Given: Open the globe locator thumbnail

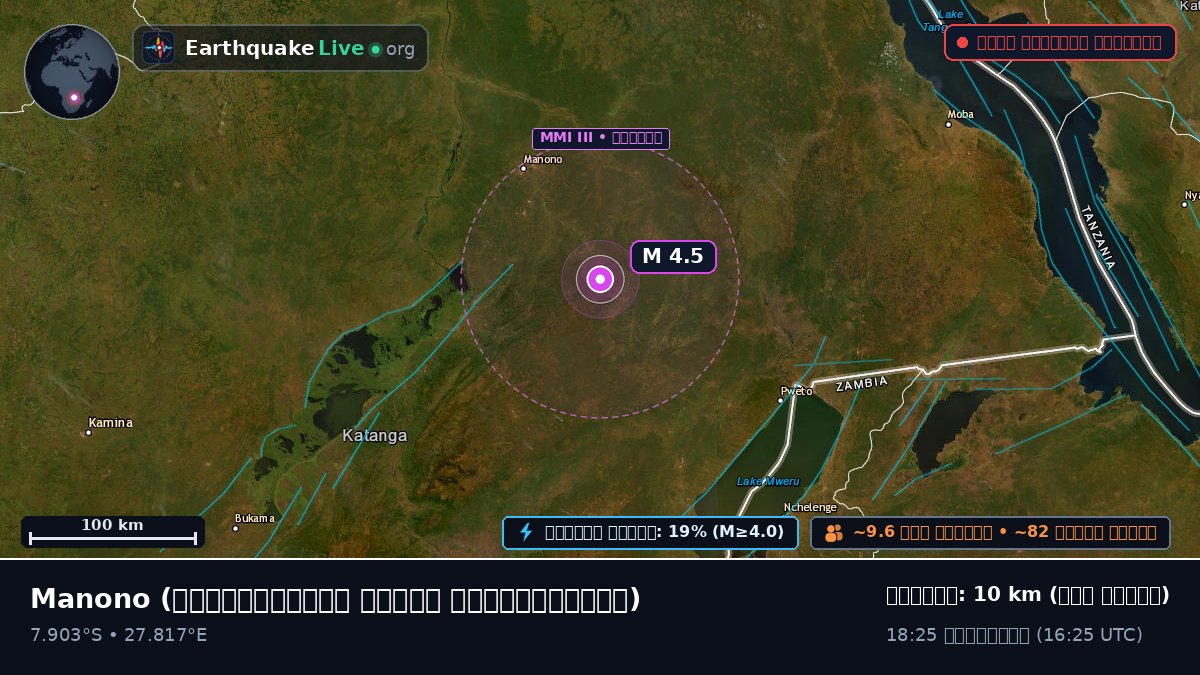Looking at the screenshot, I should (72, 72).
